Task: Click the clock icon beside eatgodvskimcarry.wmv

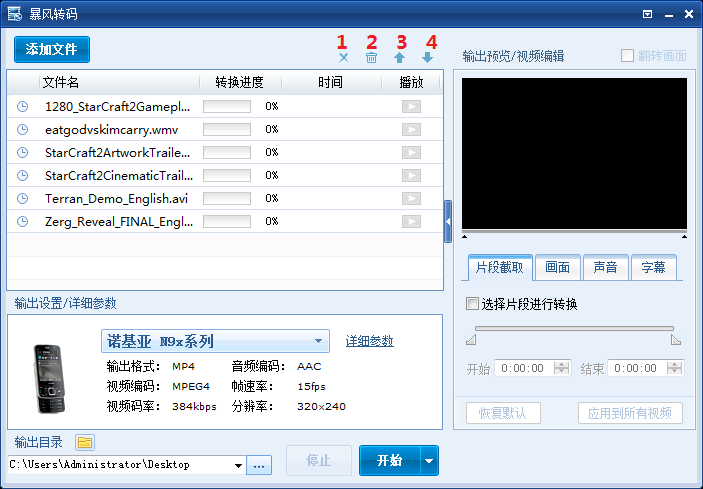Action: pyautogui.click(x=22, y=130)
